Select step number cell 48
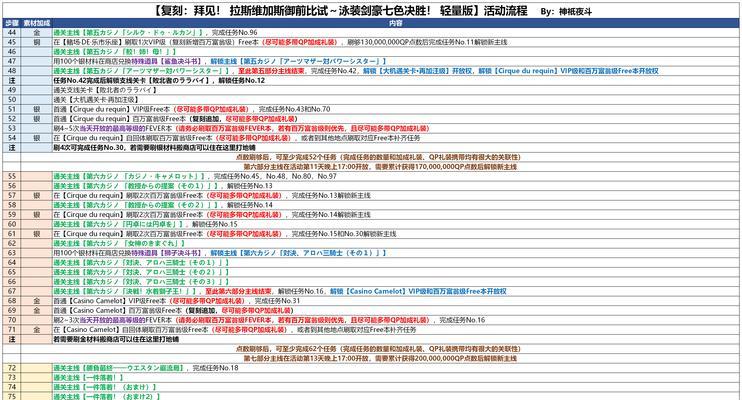 click(x=11, y=71)
